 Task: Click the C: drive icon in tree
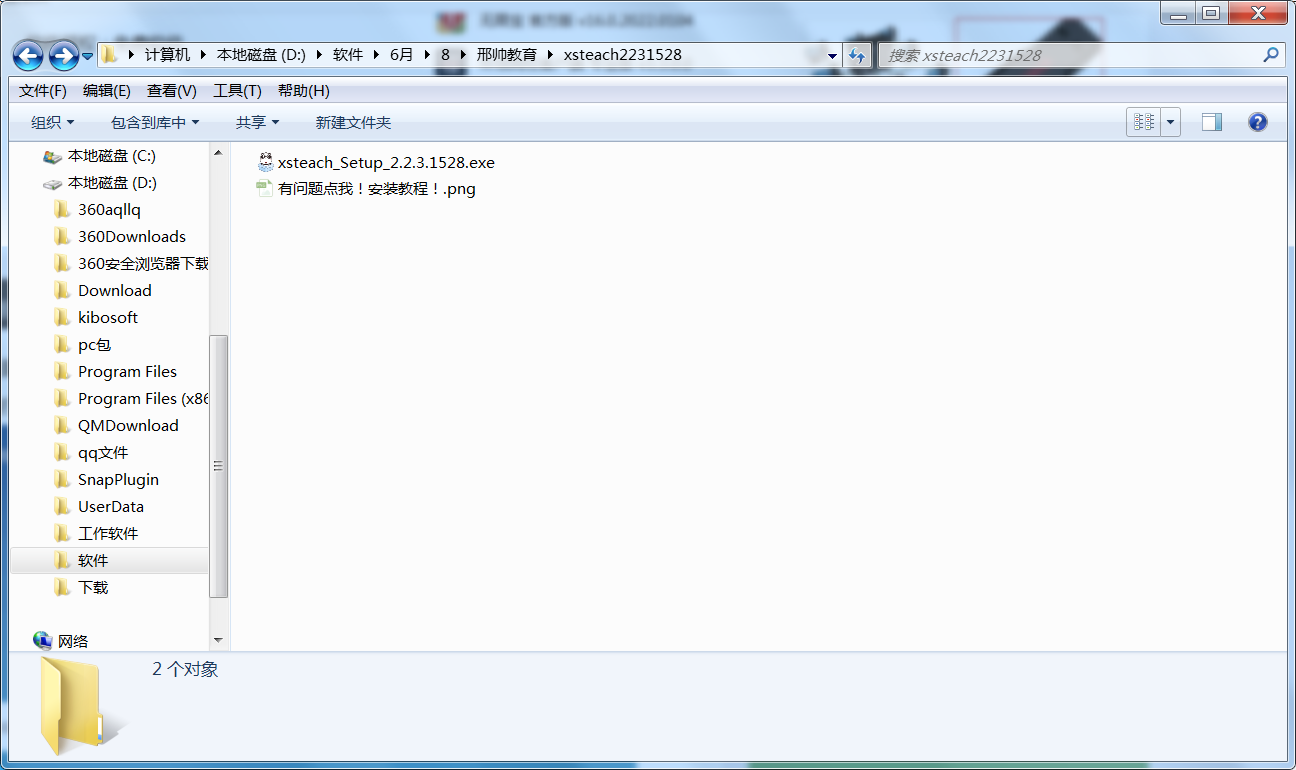point(52,156)
